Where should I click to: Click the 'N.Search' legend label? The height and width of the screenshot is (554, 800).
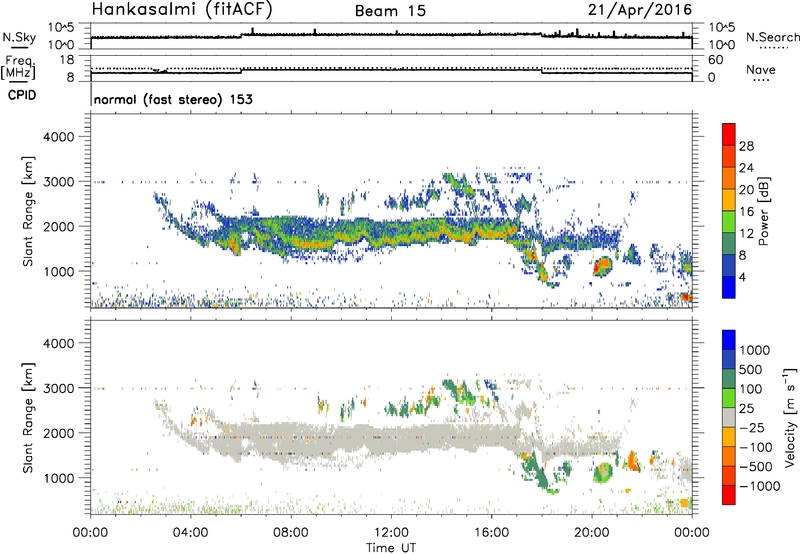tap(772, 37)
